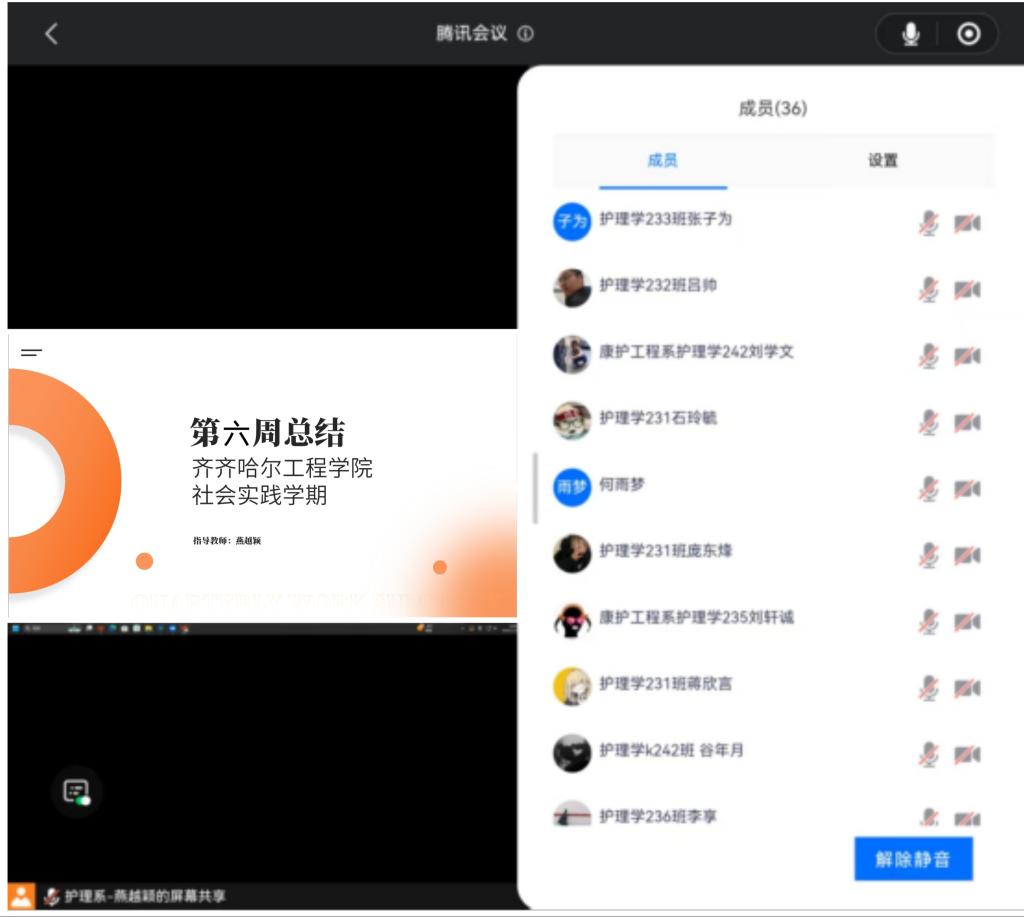Image resolution: width=1024 pixels, height=917 pixels.
Task: Open the floating caption icon on shared screen
Action: coord(77,792)
